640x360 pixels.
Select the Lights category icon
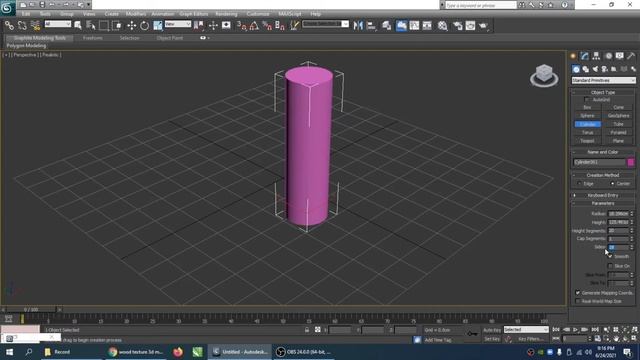(x=595, y=69)
